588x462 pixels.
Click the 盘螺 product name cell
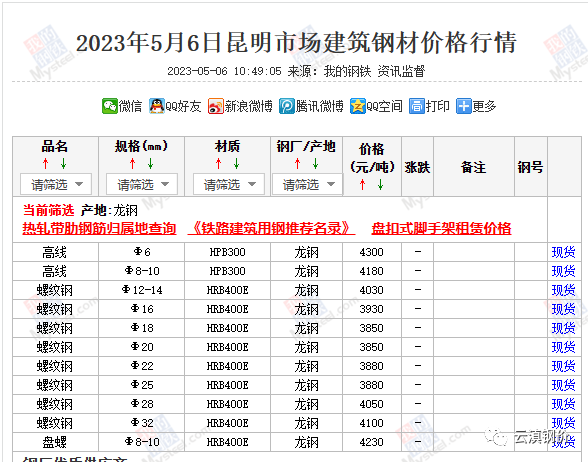(x=55, y=442)
